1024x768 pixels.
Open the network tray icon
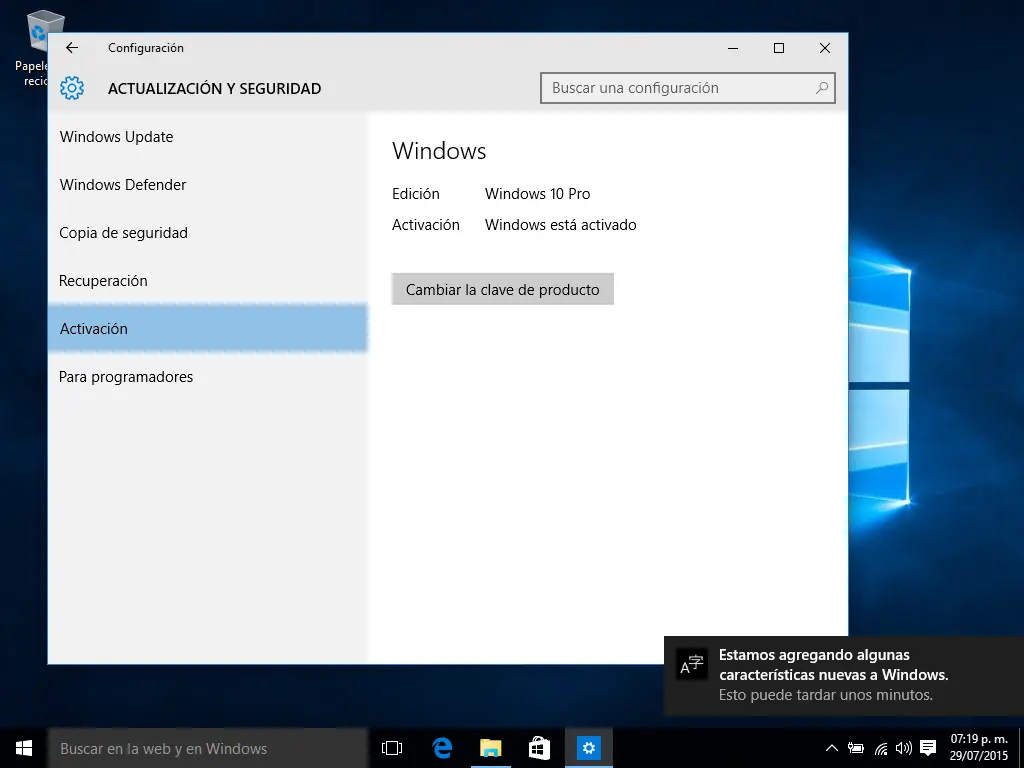[x=881, y=748]
